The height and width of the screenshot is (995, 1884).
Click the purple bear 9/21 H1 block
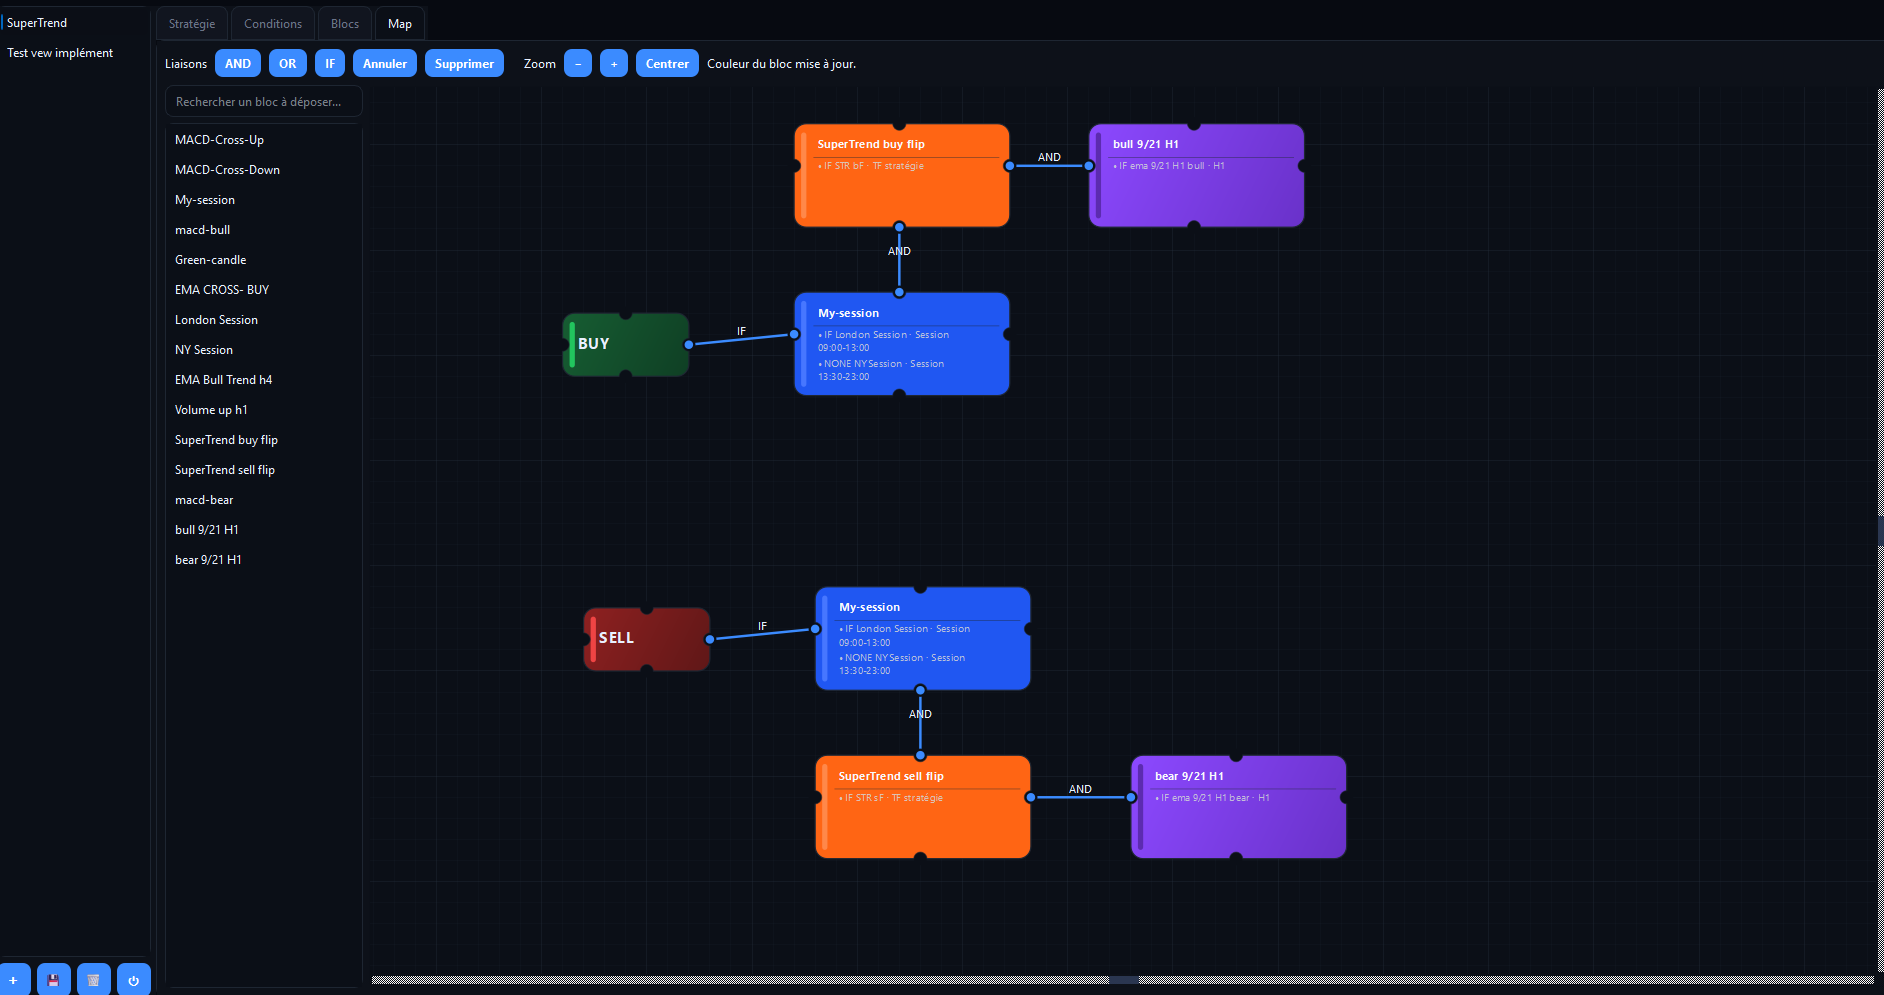click(1238, 807)
